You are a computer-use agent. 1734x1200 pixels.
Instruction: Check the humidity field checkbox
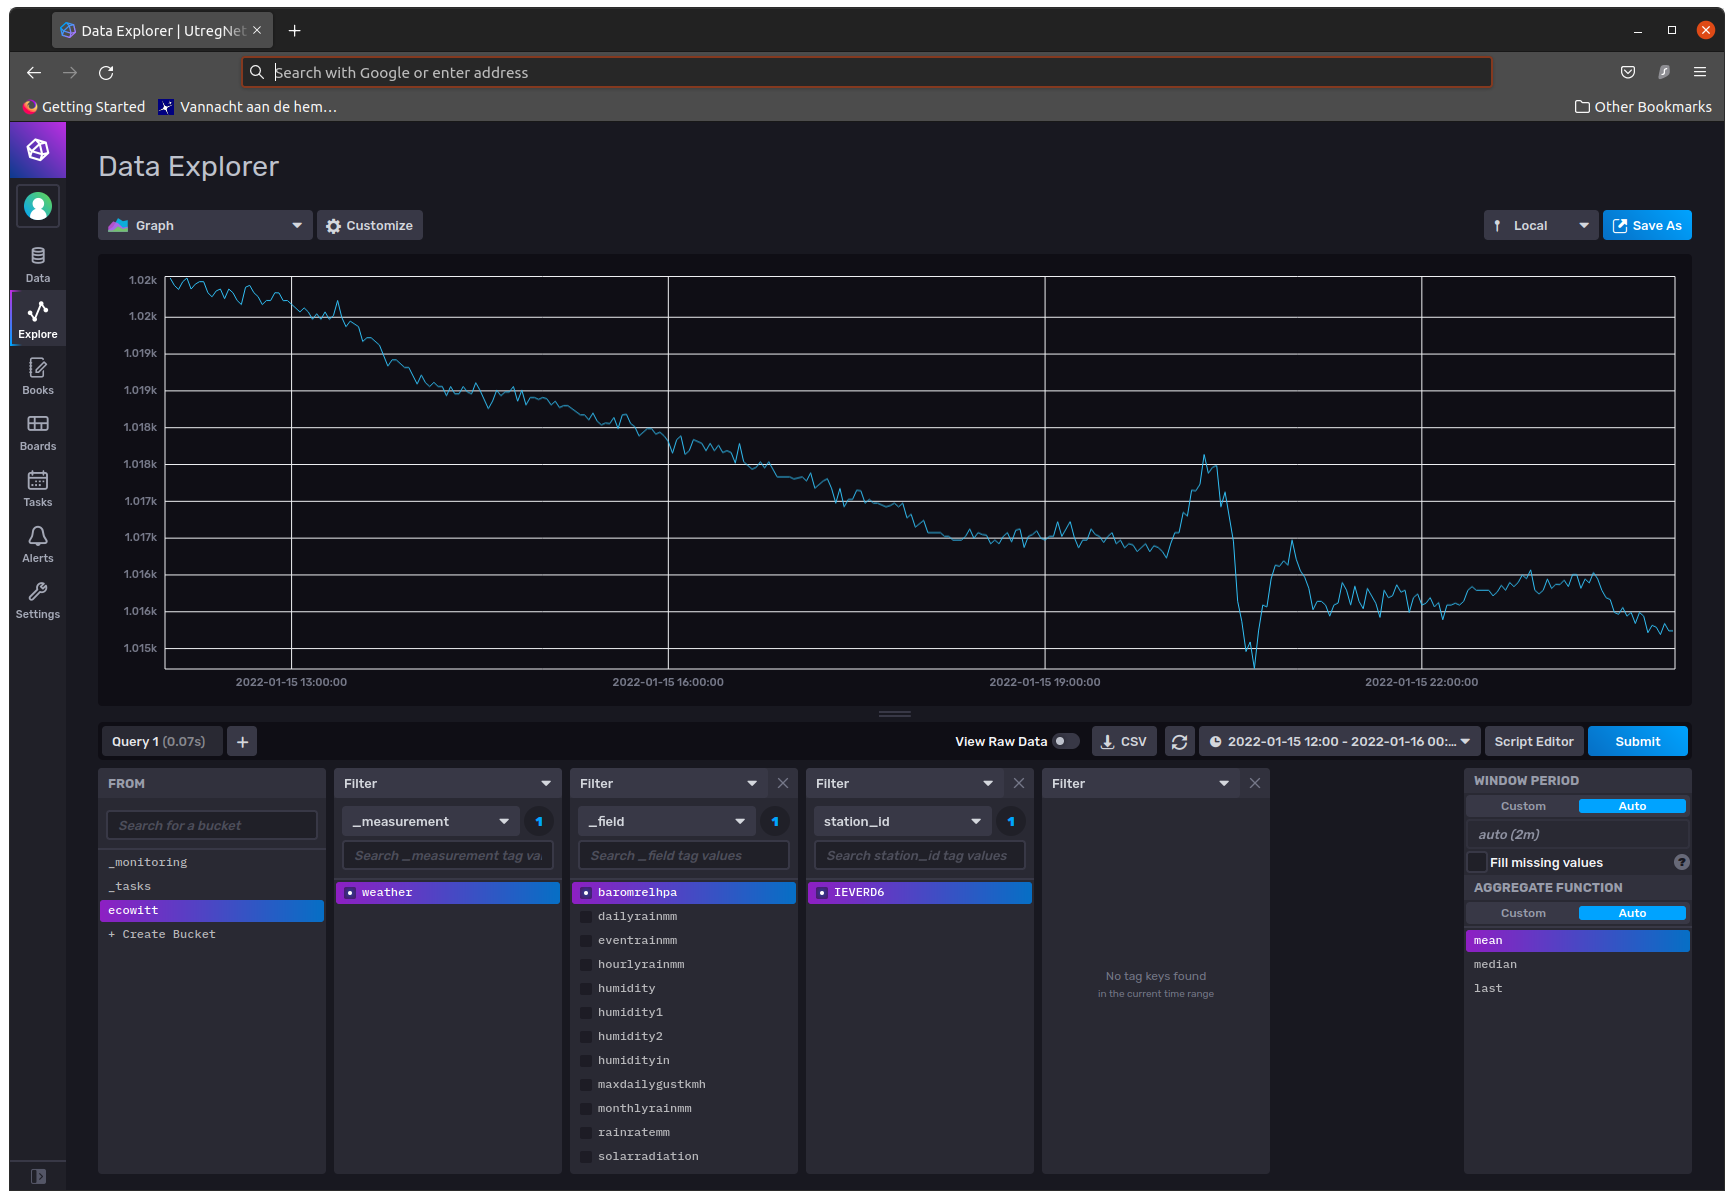point(586,989)
